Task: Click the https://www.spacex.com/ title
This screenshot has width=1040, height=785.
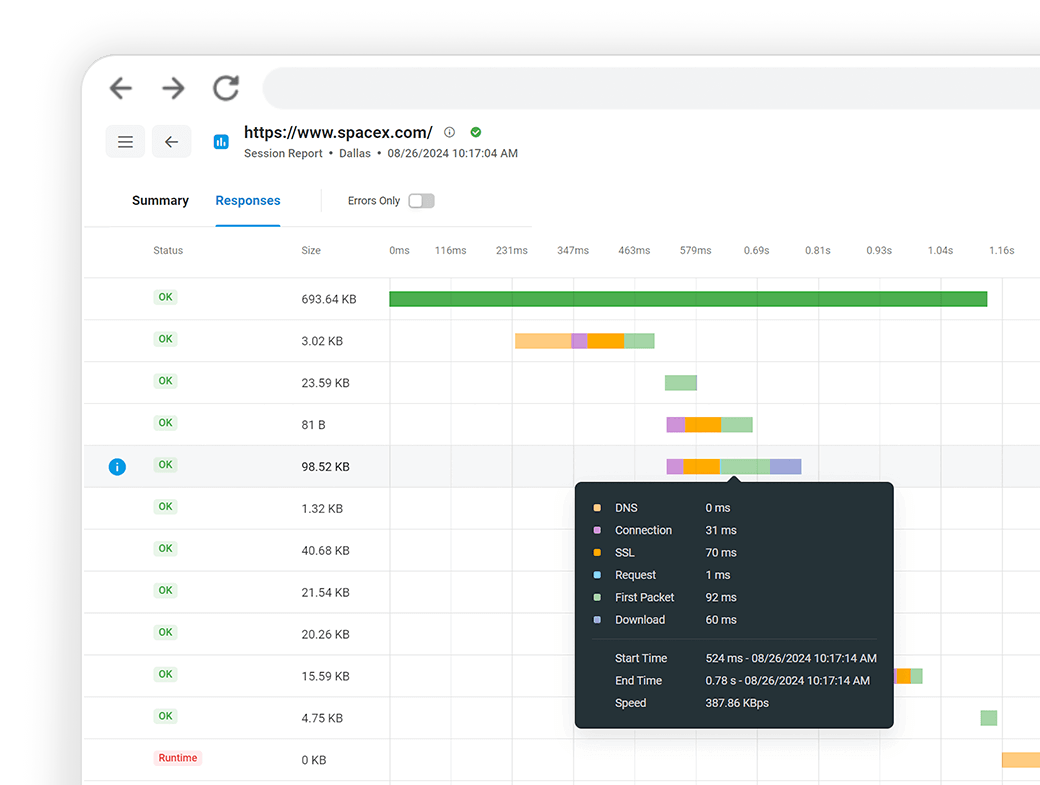Action: click(x=338, y=132)
